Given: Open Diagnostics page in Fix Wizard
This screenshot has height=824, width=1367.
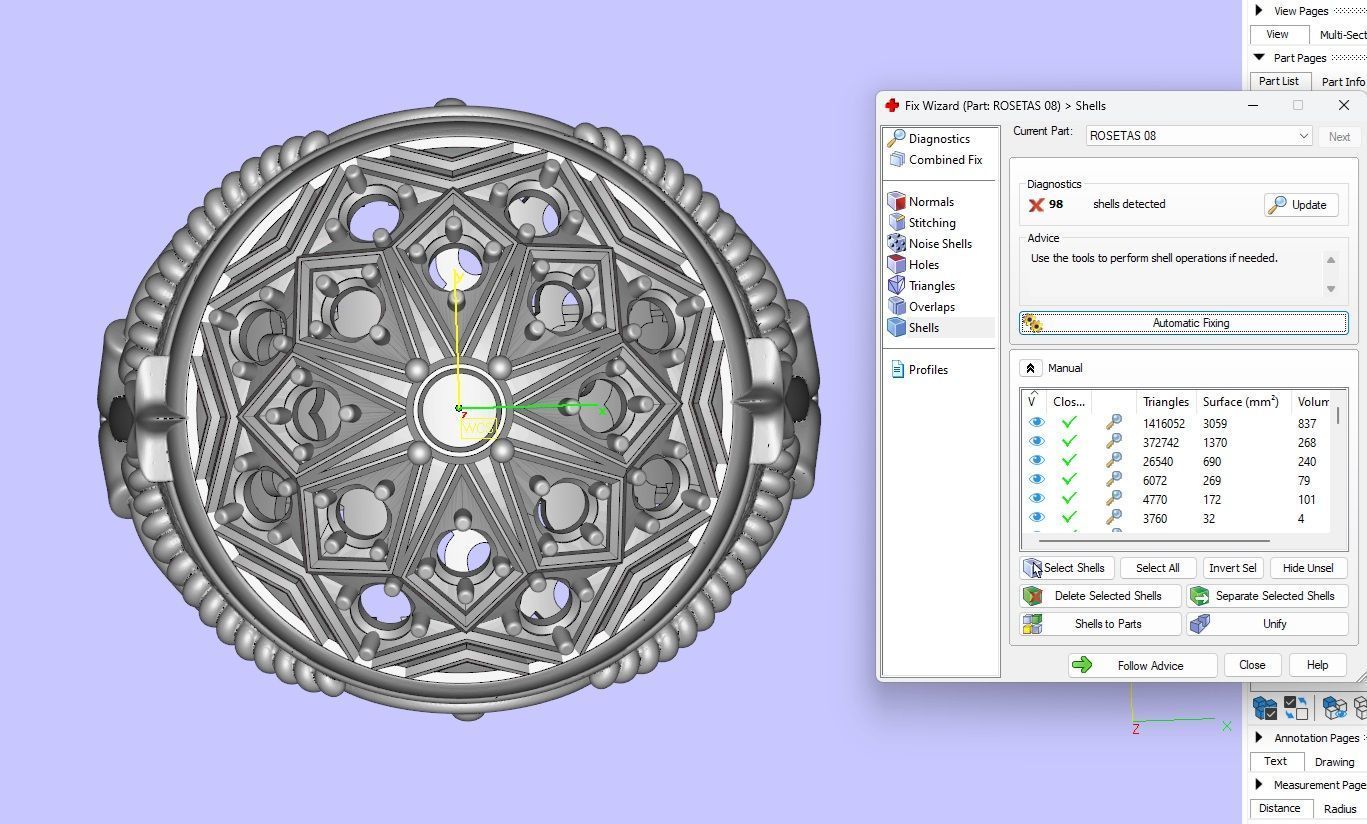Looking at the screenshot, I should point(928,139).
